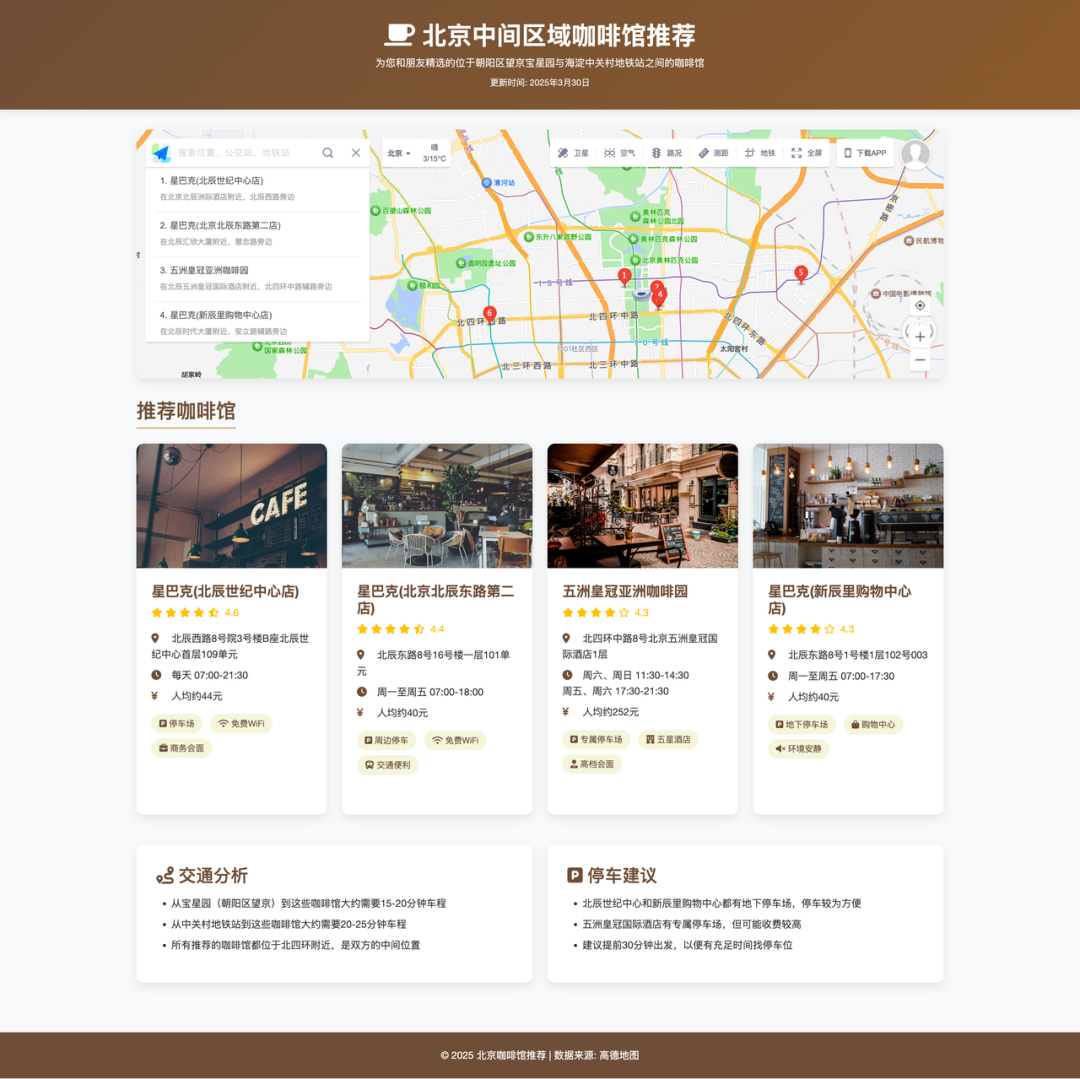Click the title 星巴克(北辰世纪中心店) on card
The height and width of the screenshot is (1079, 1080).
225,591
